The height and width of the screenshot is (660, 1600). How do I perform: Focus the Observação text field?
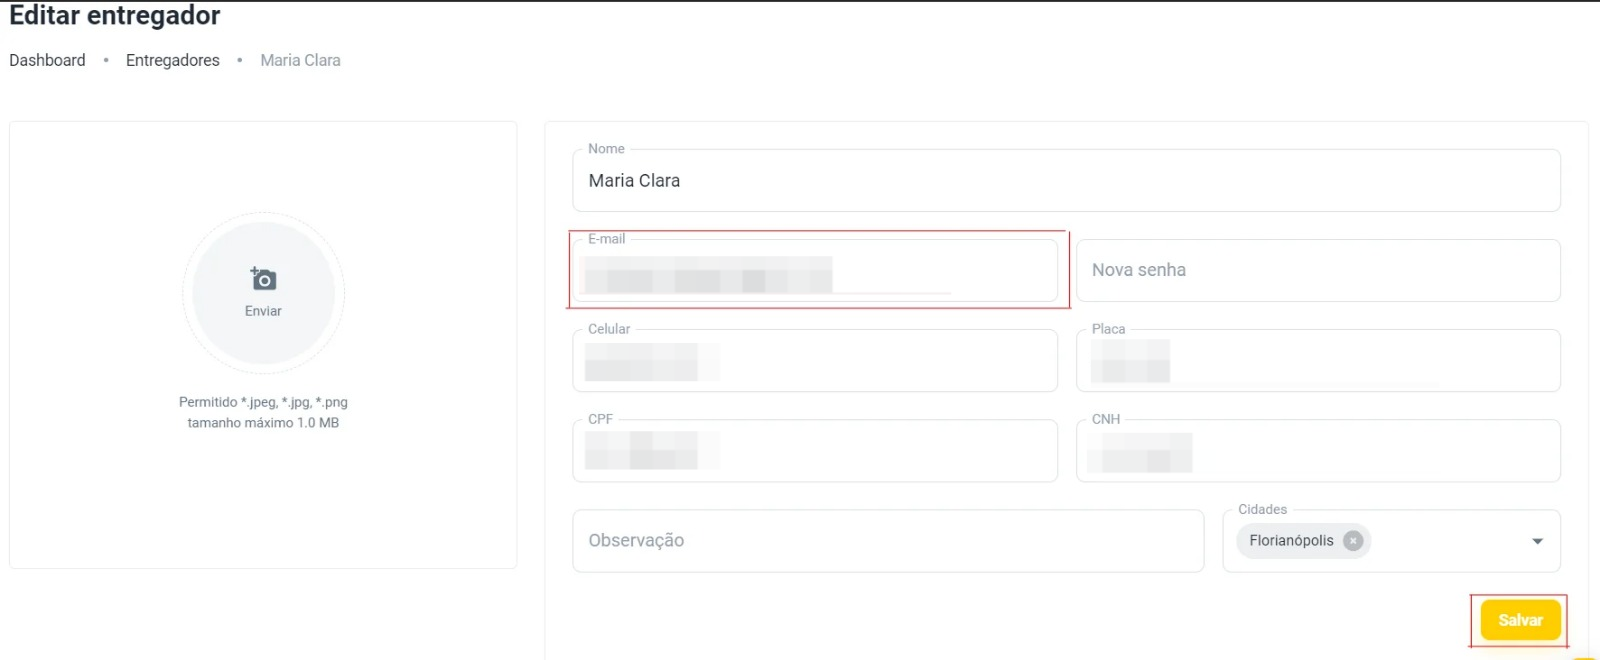point(887,541)
